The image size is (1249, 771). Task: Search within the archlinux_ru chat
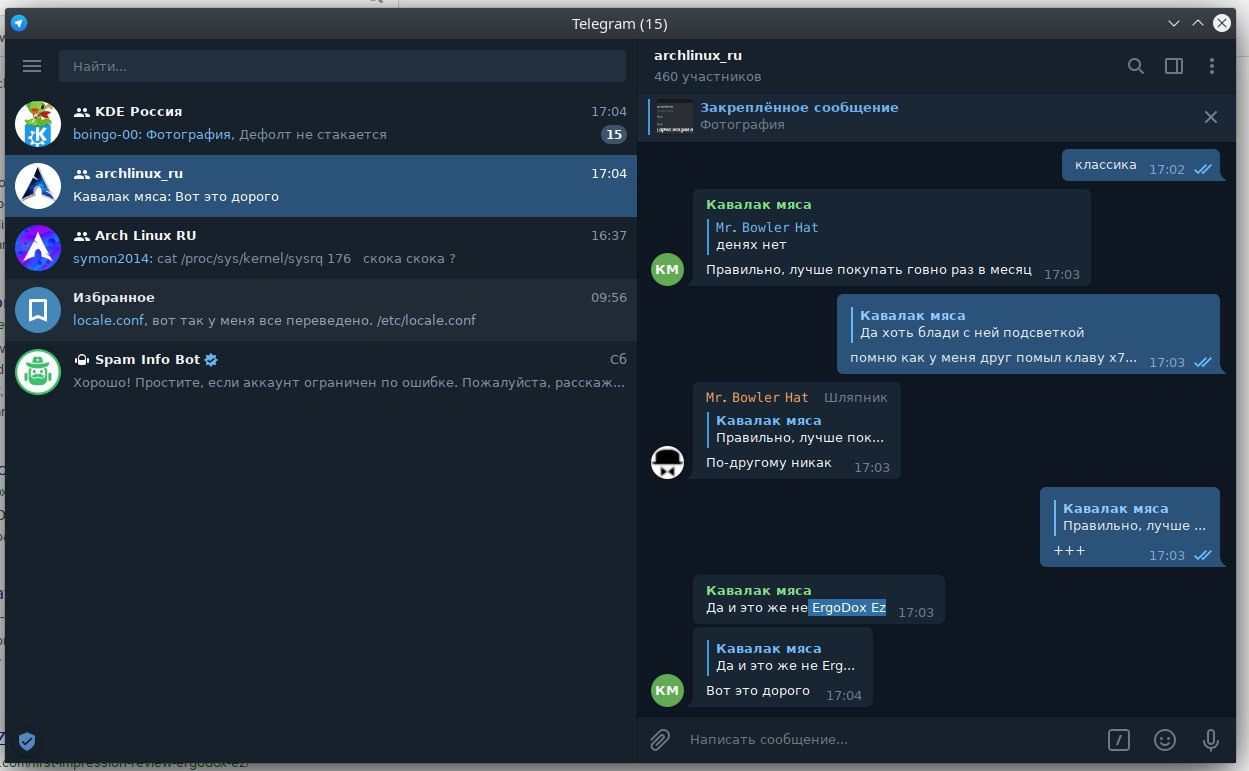click(1136, 66)
